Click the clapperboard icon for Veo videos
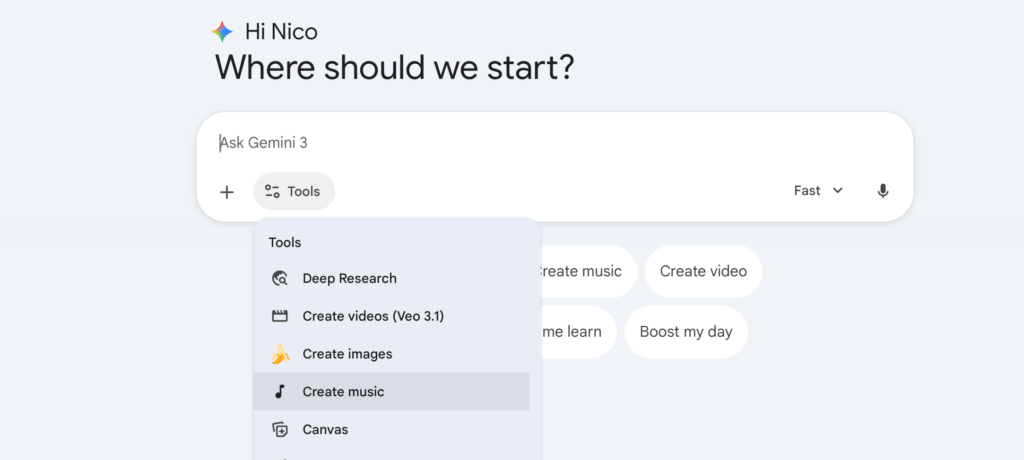The width and height of the screenshot is (1024, 460). [x=280, y=316]
